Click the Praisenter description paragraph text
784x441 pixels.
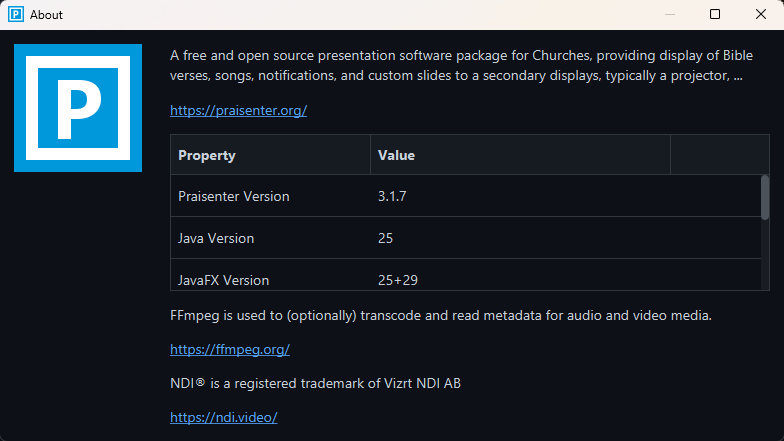point(456,65)
